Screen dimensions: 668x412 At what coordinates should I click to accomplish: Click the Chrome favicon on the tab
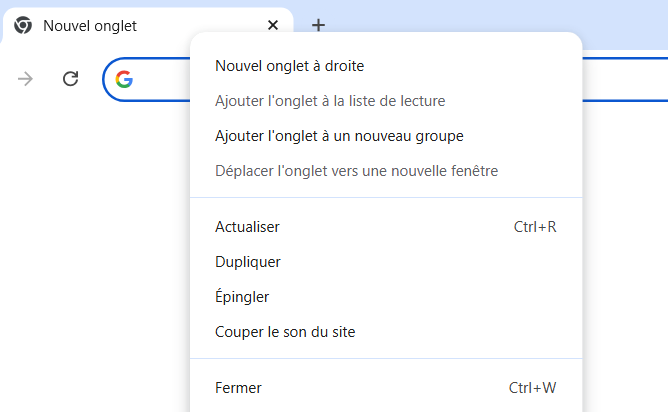(22, 26)
